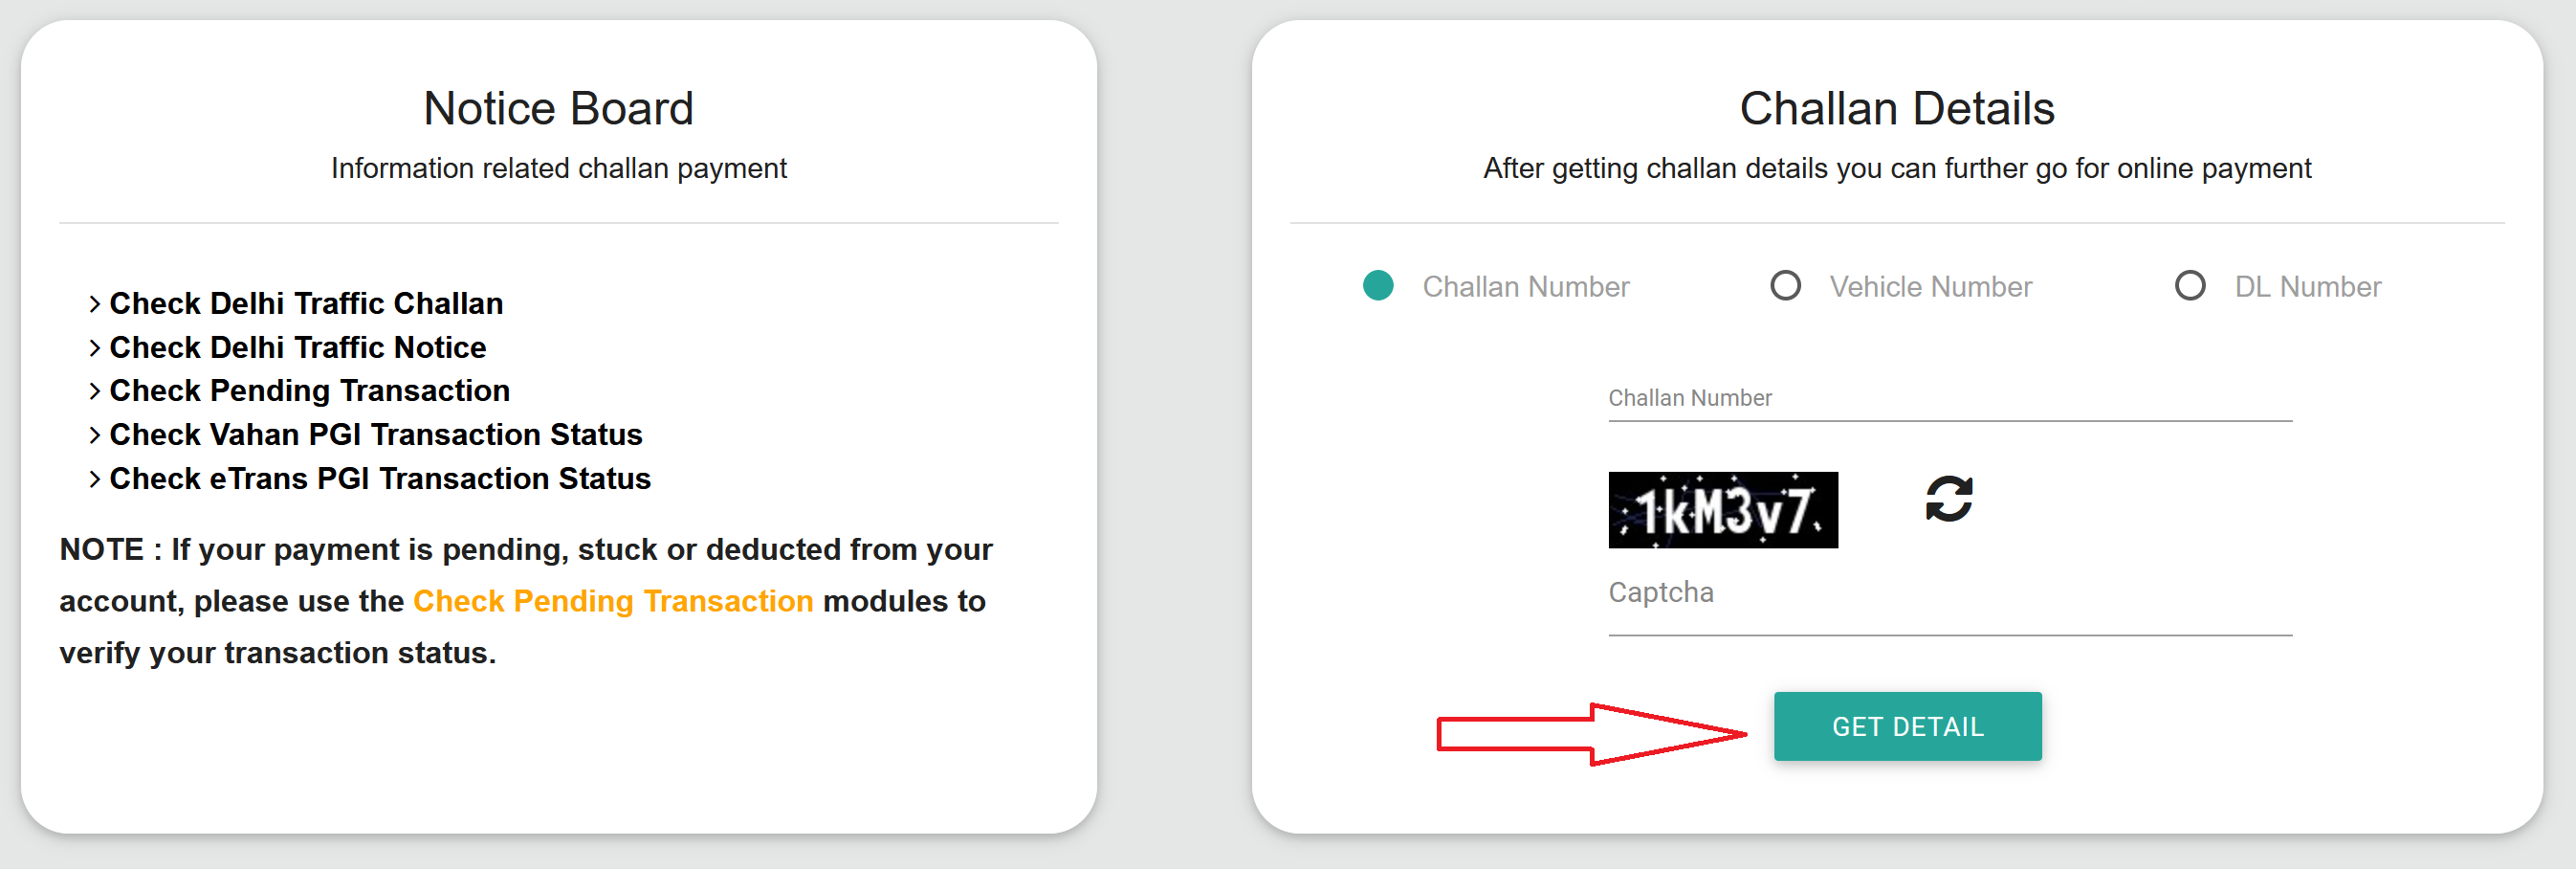The width and height of the screenshot is (2576, 869).
Task: Open Check Pending Transaction list link
Action: (310, 390)
